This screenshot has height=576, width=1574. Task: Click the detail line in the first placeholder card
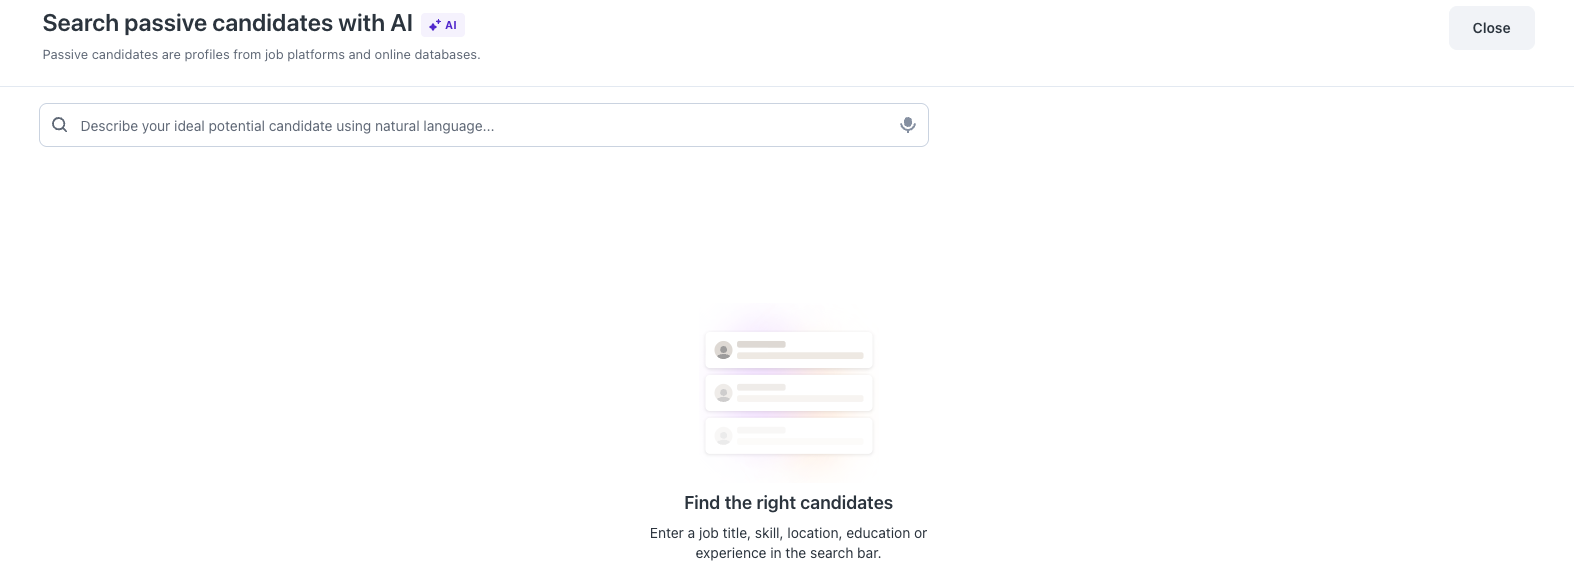tap(800, 356)
